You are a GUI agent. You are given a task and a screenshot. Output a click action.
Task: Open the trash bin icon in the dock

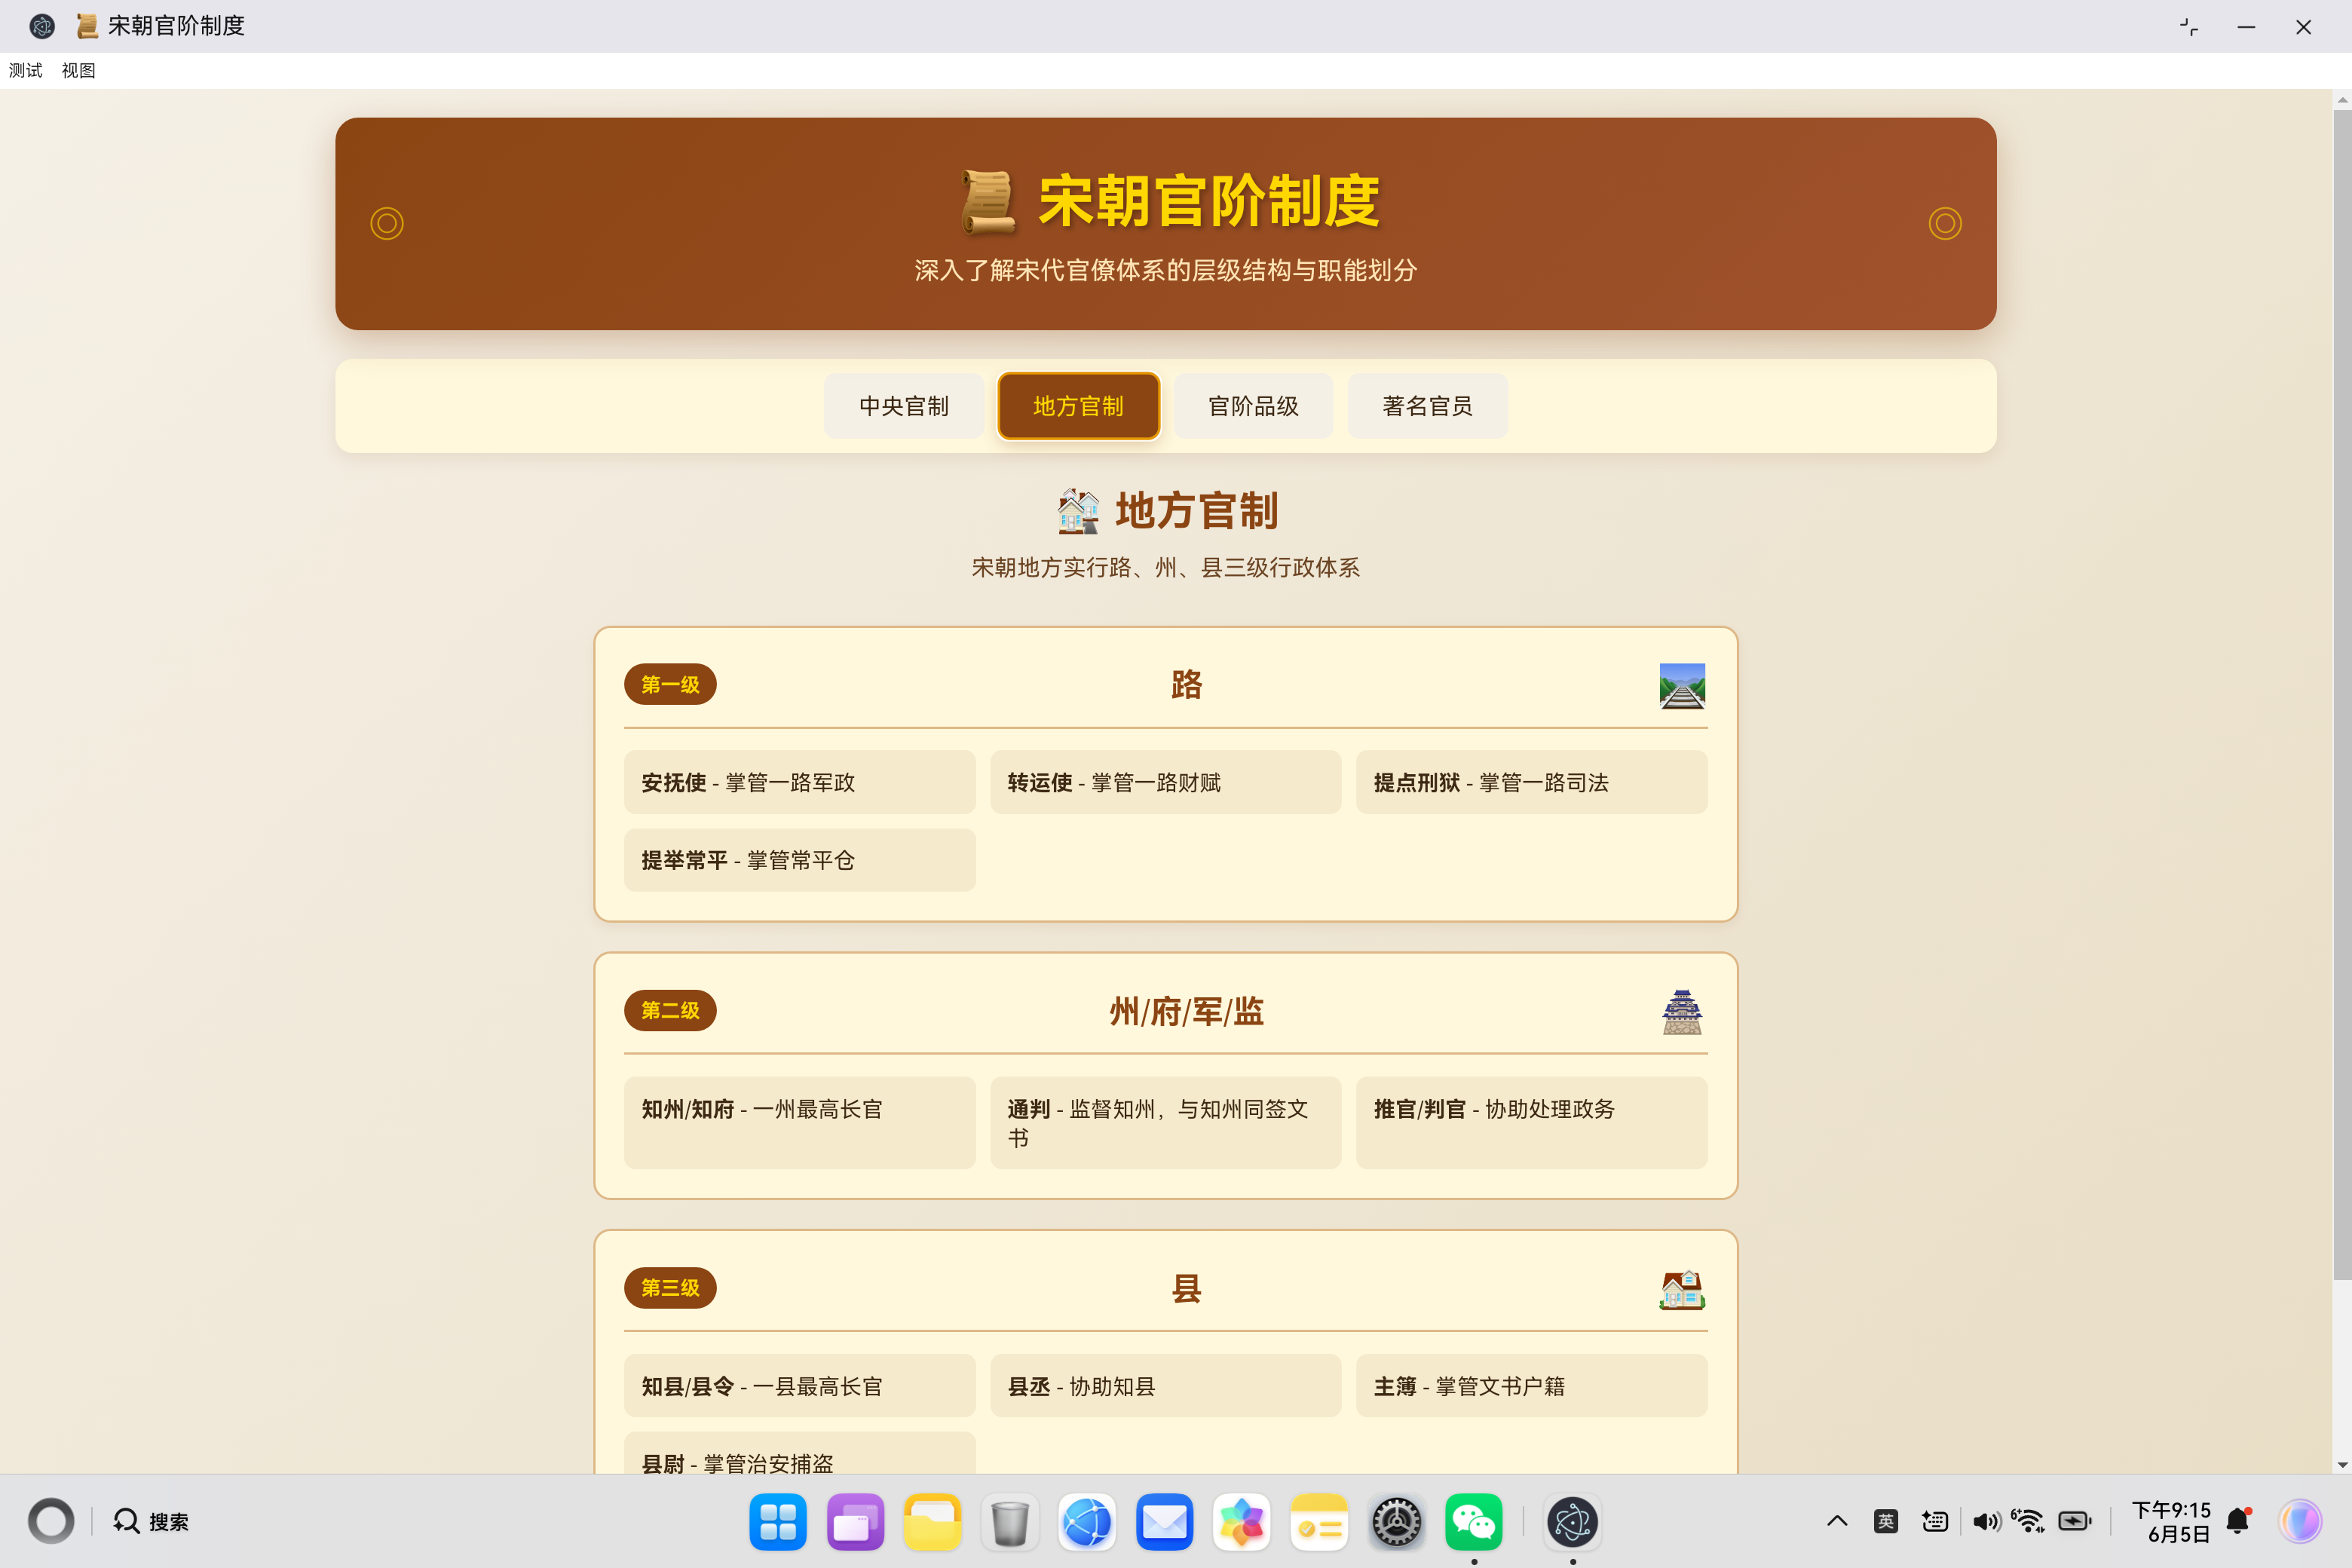(x=1010, y=1522)
